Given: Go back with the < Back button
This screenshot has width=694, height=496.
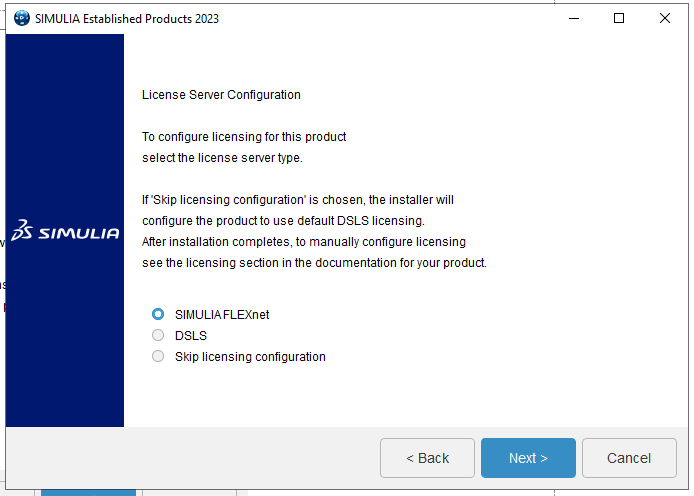Looking at the screenshot, I should (427, 458).
